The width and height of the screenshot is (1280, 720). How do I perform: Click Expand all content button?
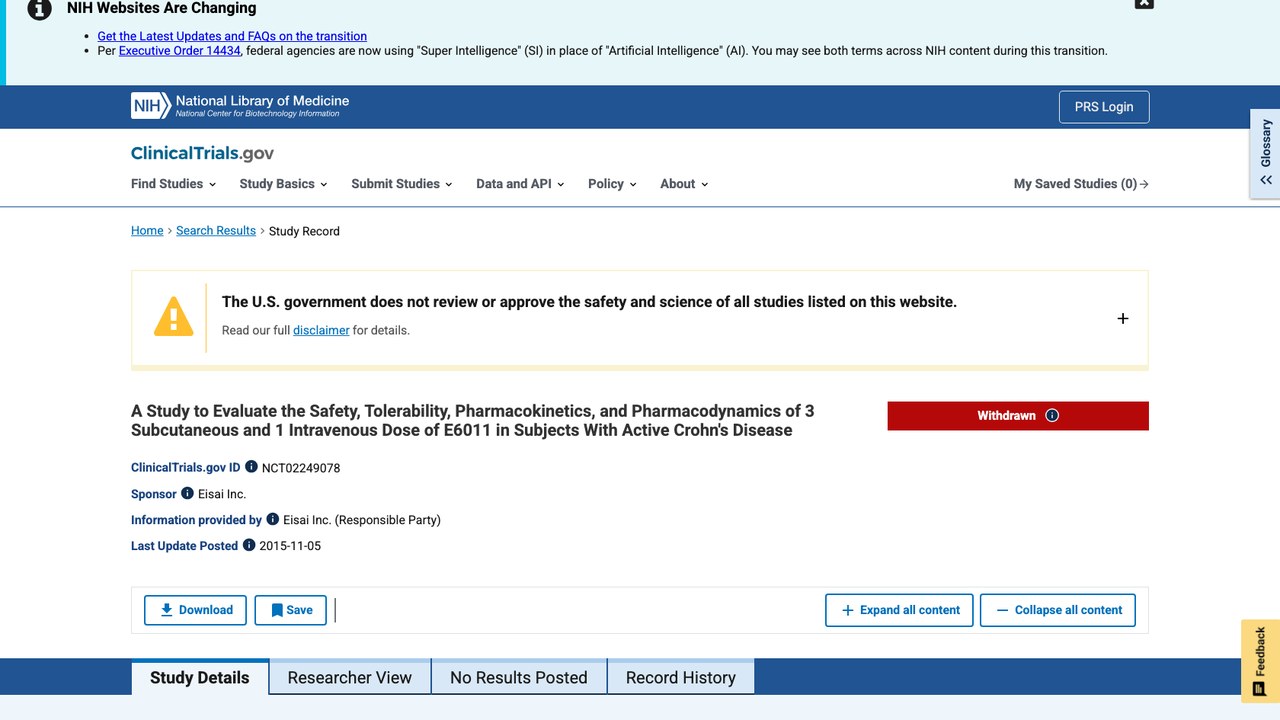pyautogui.click(x=899, y=610)
